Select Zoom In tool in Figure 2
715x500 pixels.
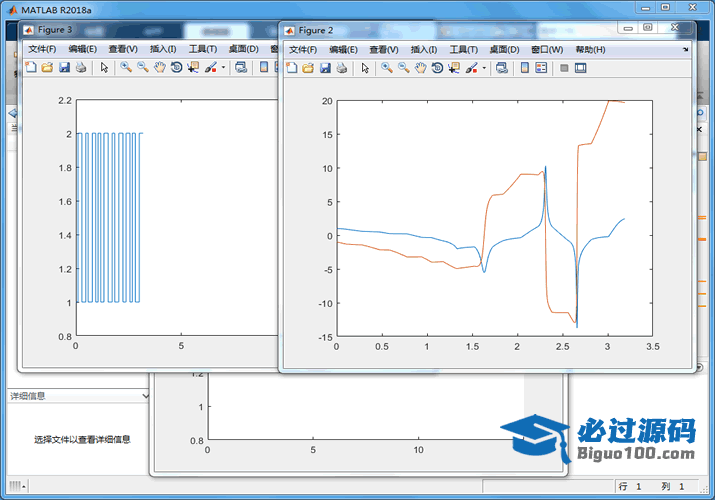coord(387,68)
